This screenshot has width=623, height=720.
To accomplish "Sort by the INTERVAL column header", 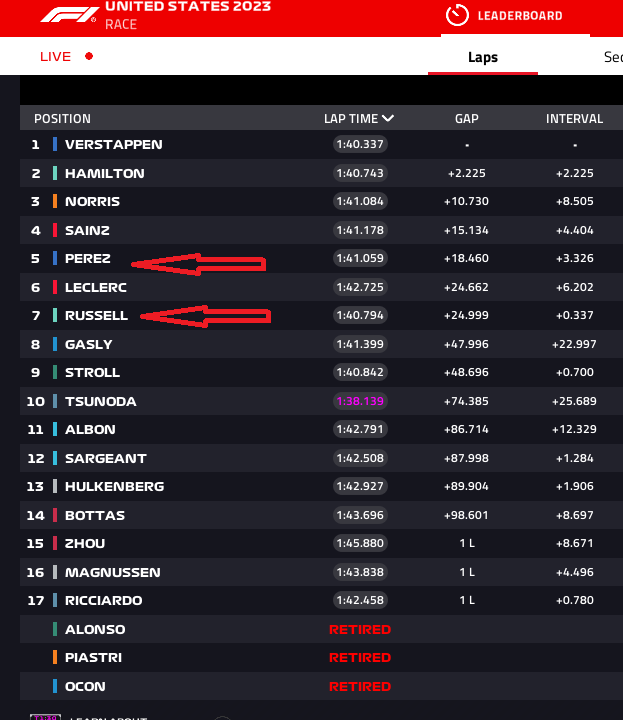I will 574,118.
